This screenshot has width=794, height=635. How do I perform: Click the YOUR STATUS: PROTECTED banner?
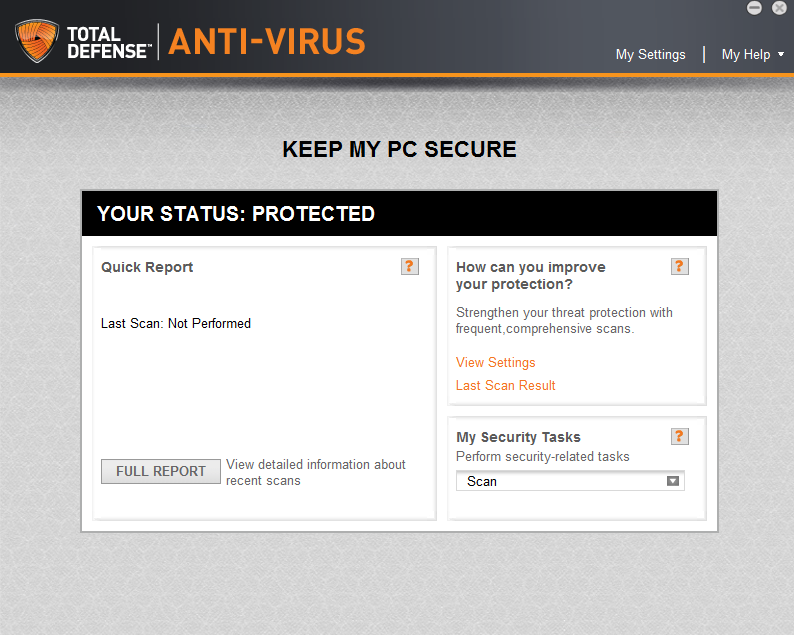(400, 214)
